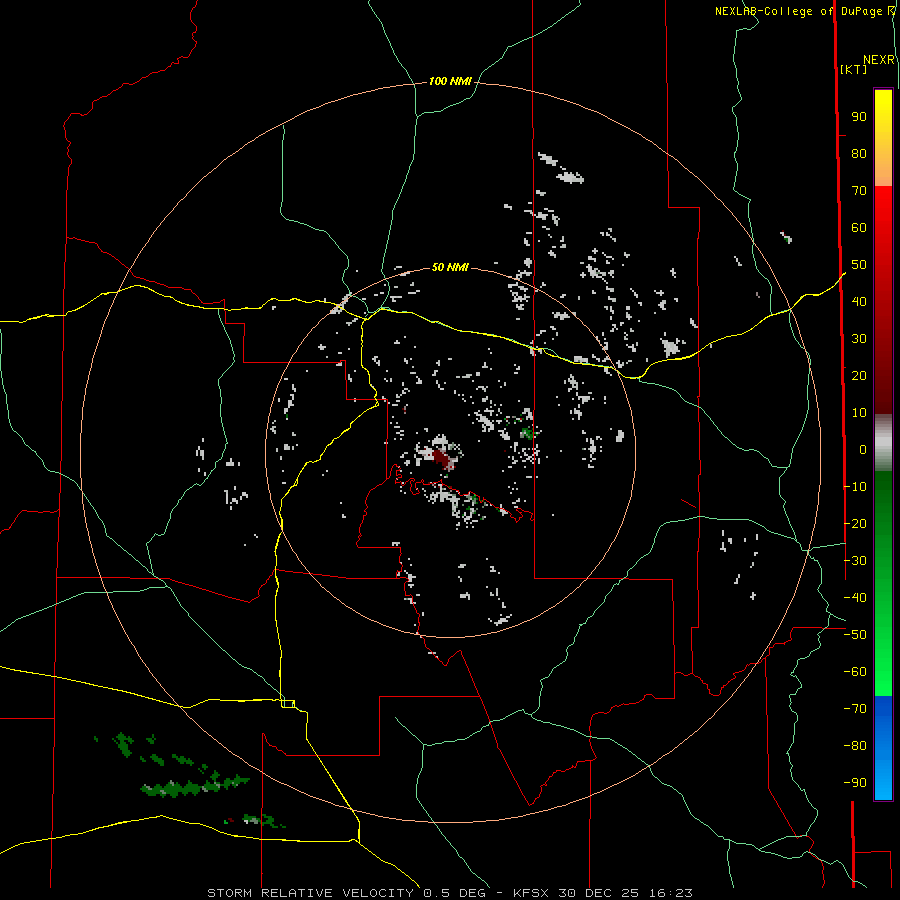Click the "10" scale label
This screenshot has height=900, width=900.
pos(859,413)
